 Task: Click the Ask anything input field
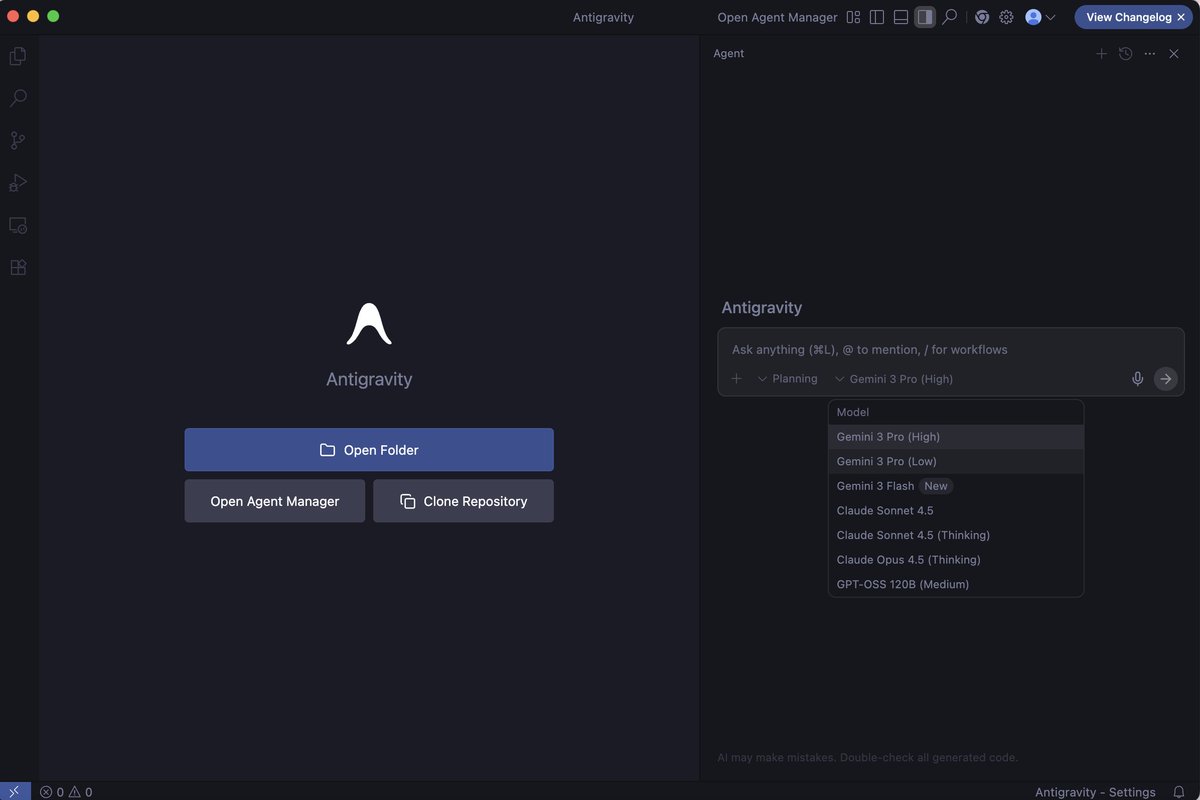point(950,349)
